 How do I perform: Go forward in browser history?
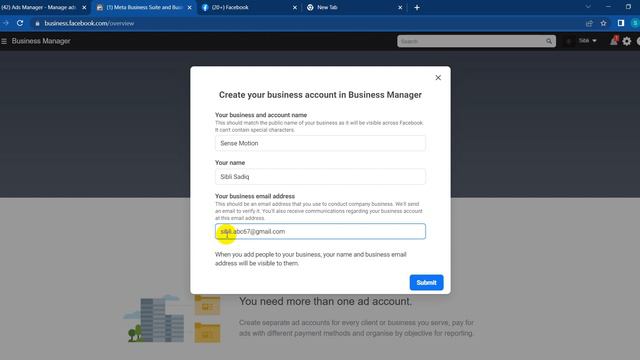click(6, 23)
